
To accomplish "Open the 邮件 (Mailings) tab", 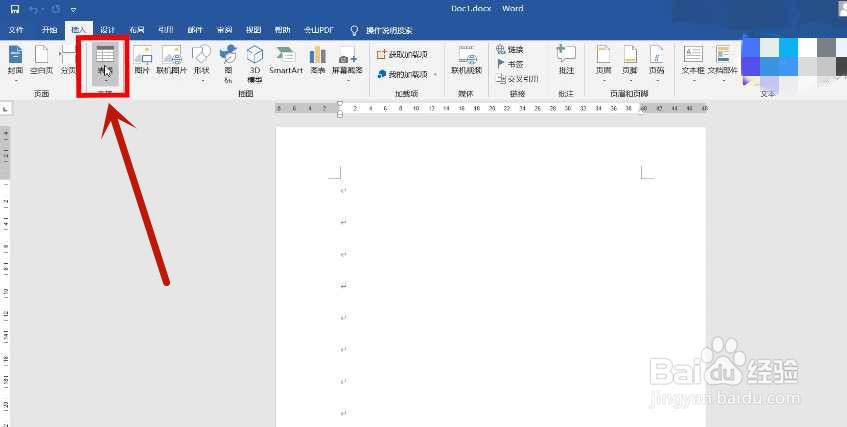I will [194, 30].
